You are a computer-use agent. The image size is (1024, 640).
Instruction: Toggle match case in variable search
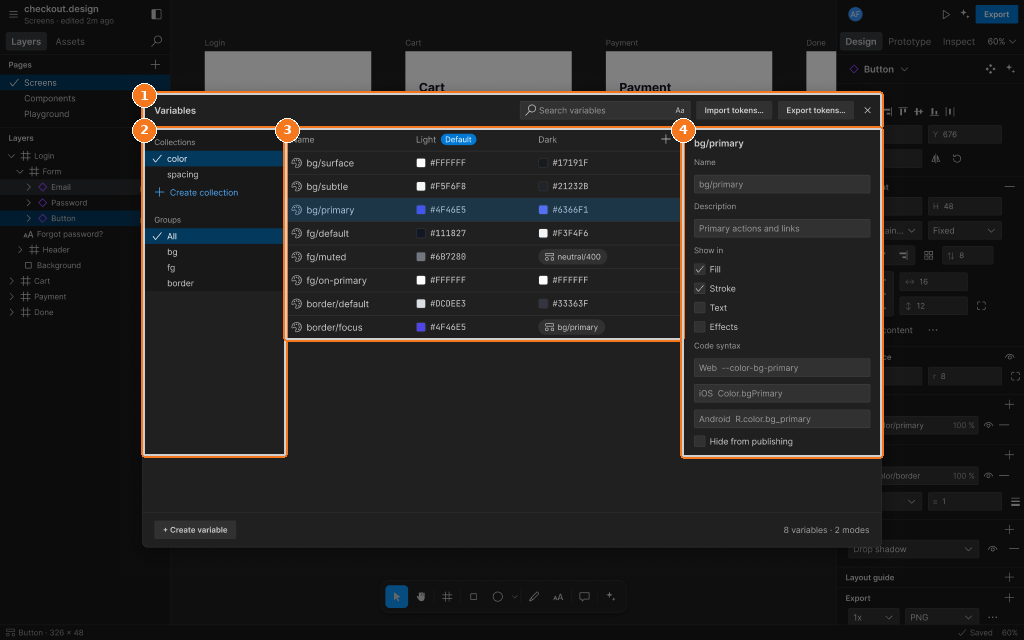pyautogui.click(x=680, y=110)
